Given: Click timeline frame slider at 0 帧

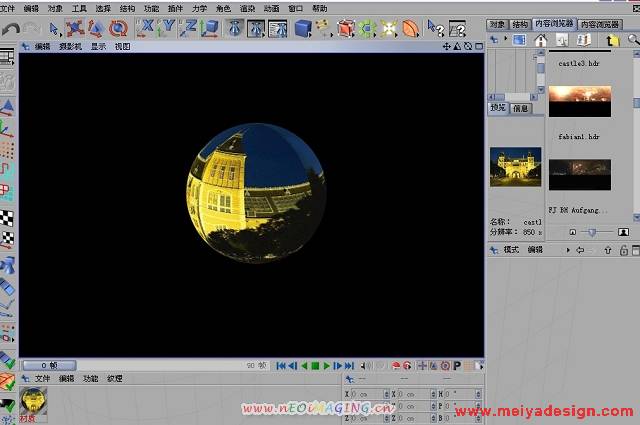Looking at the screenshot, I should [49, 365].
